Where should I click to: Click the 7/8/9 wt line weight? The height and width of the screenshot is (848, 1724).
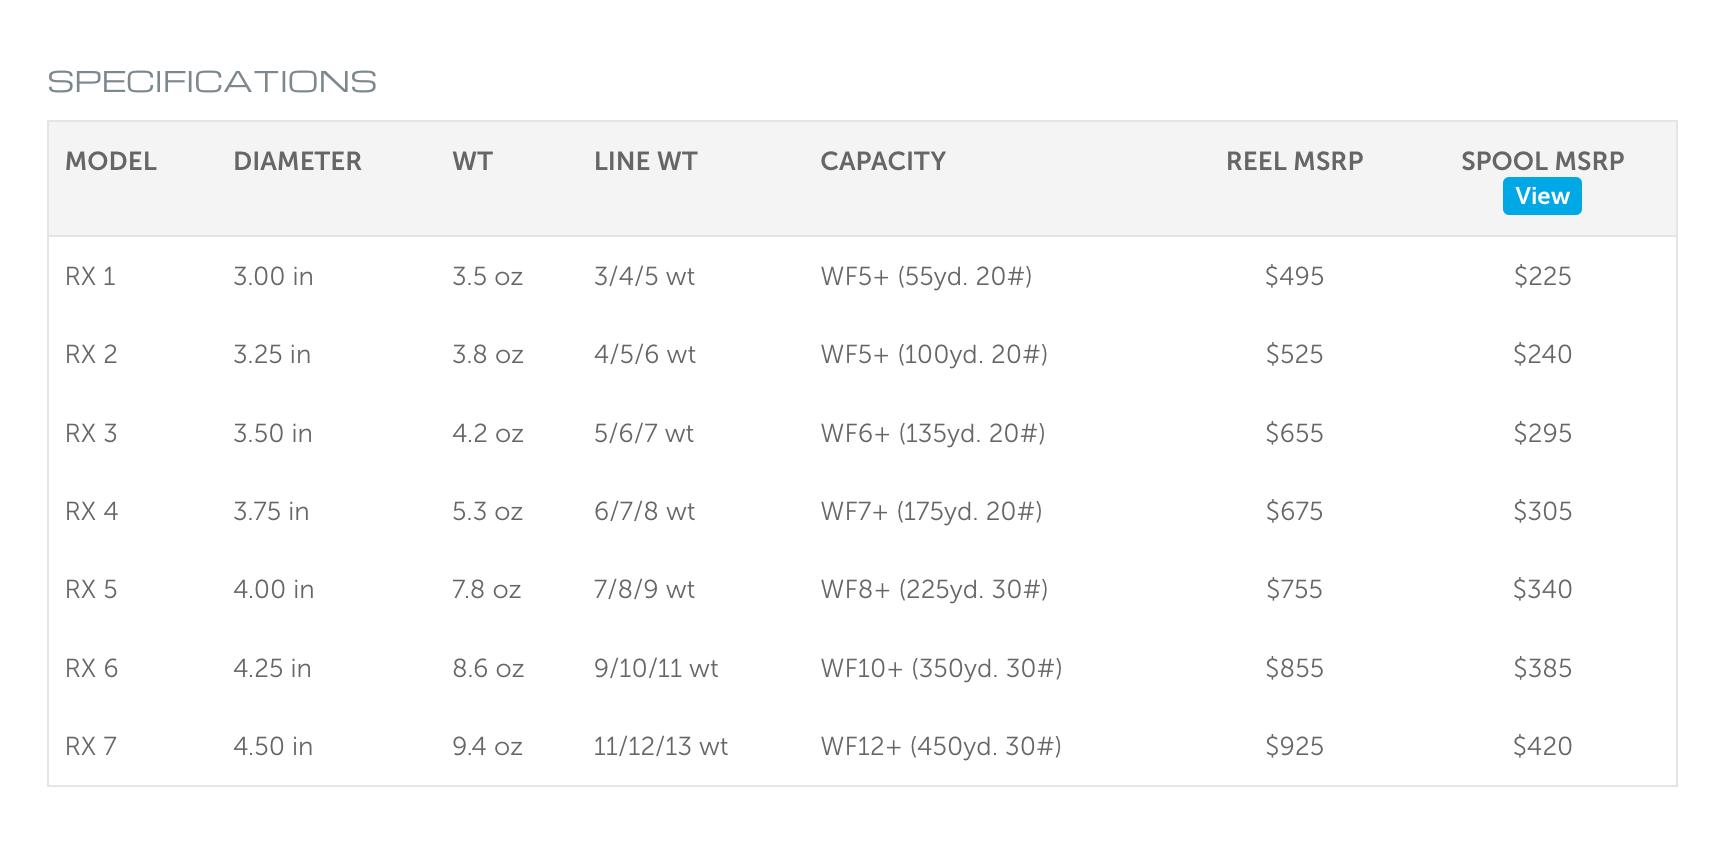point(644,589)
